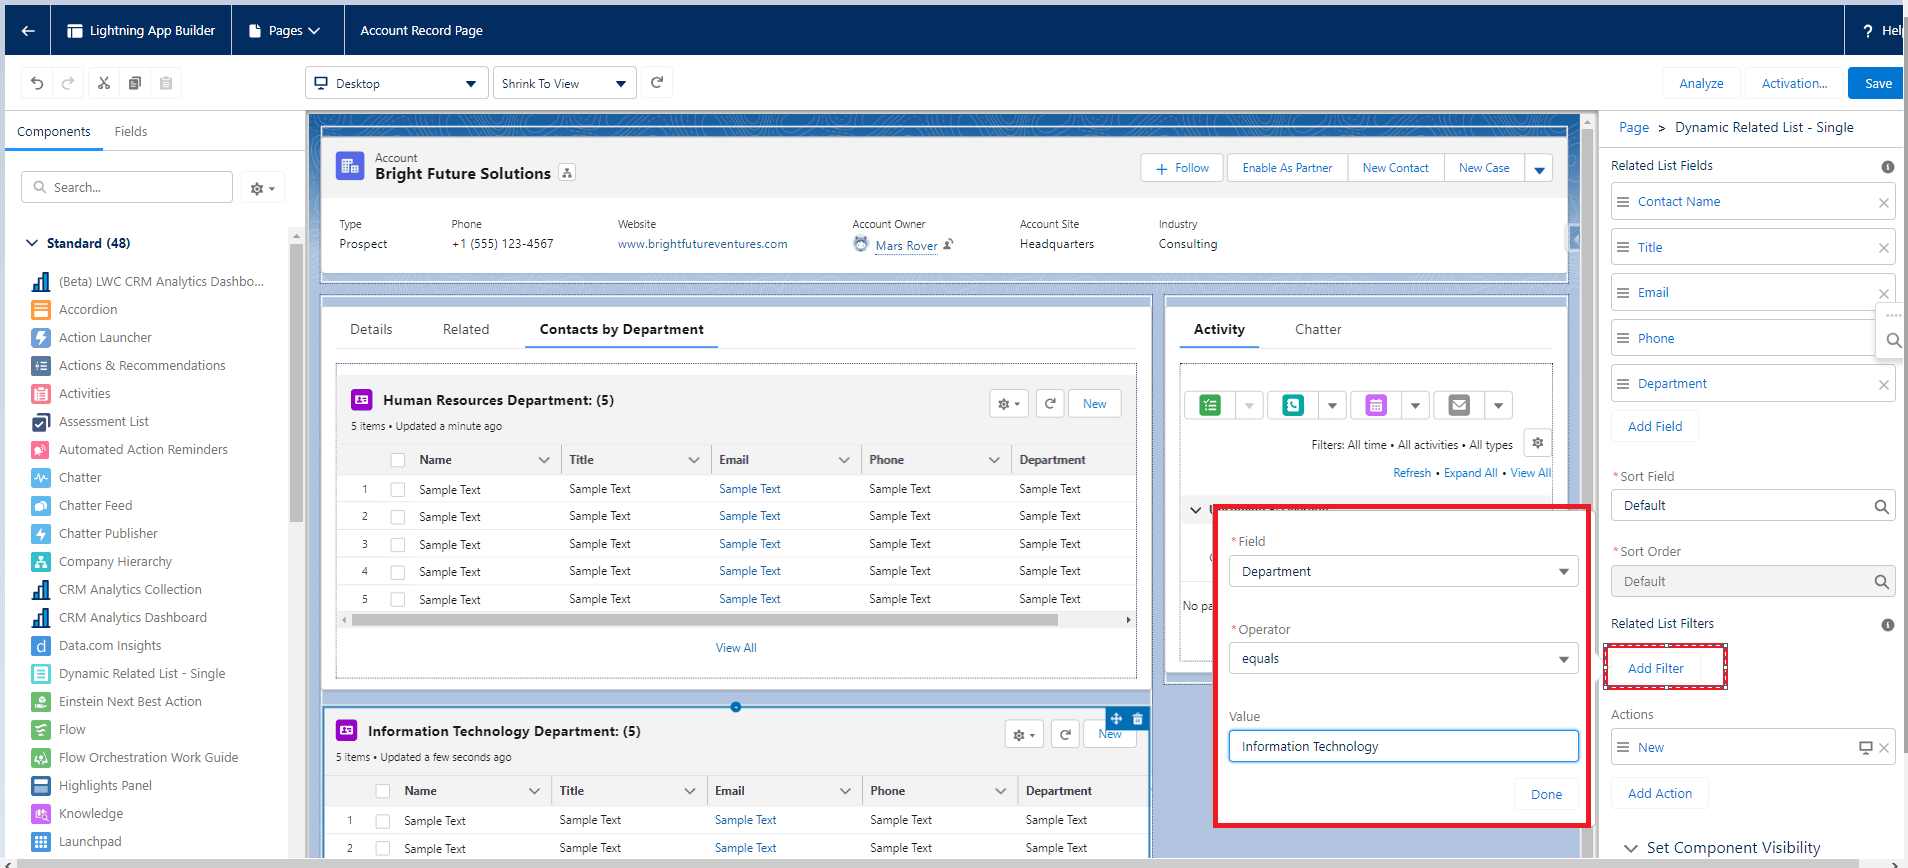Click the Value field with Information Technology

pos(1403,746)
